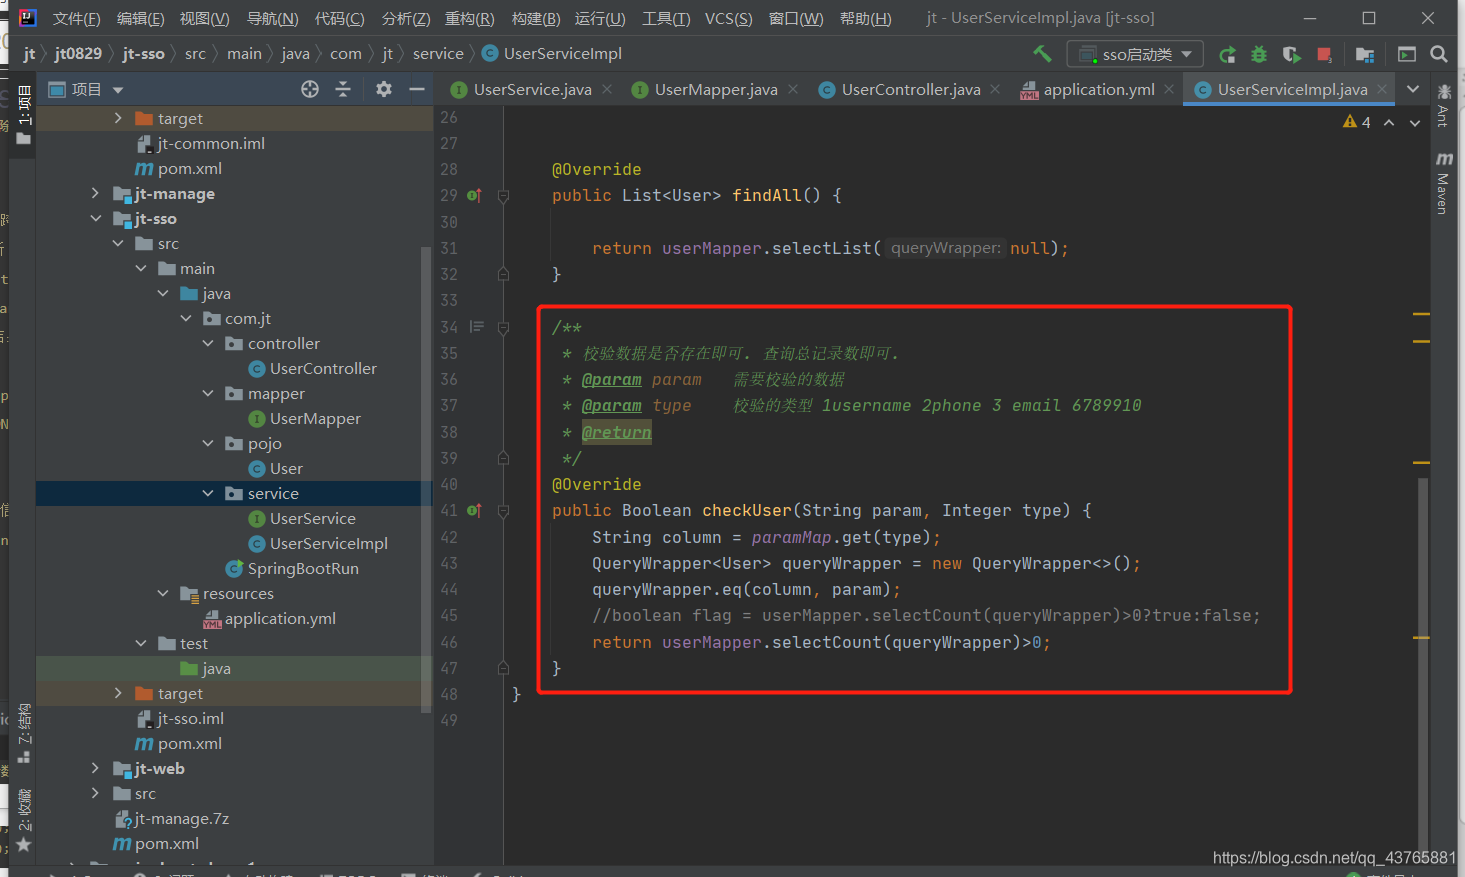This screenshot has width=1465, height=877.
Task: Switch to the UserController.java tab
Action: (x=910, y=89)
